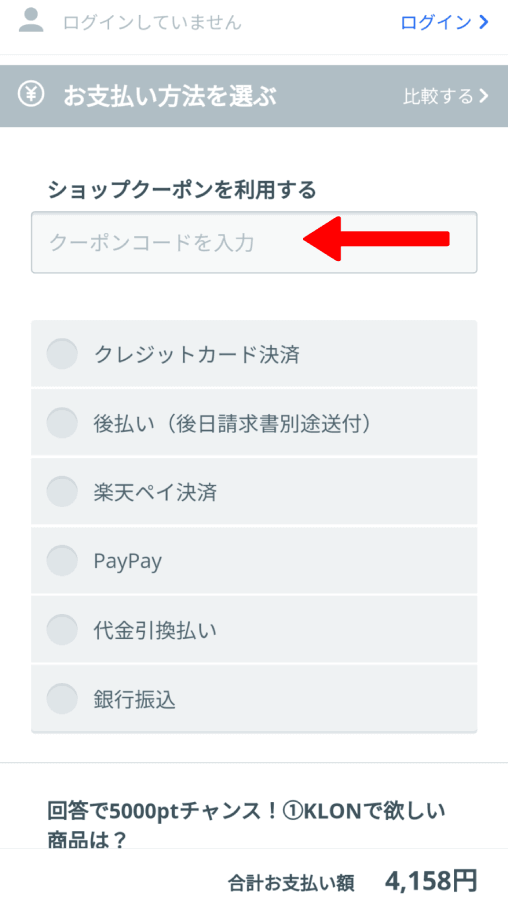The width and height of the screenshot is (508, 900).
Task: Click the 回答で5000ptチャンス survey heading
Action: pyautogui.click(x=246, y=826)
